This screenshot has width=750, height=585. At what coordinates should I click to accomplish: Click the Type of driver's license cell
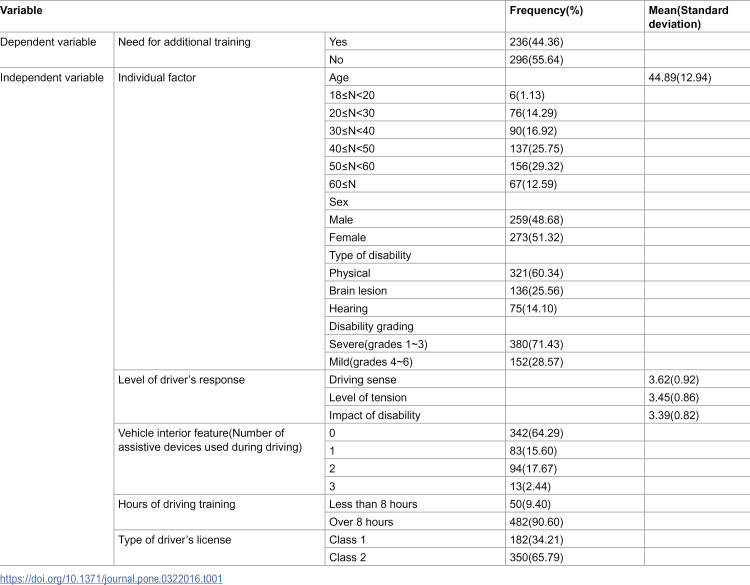[175, 540]
